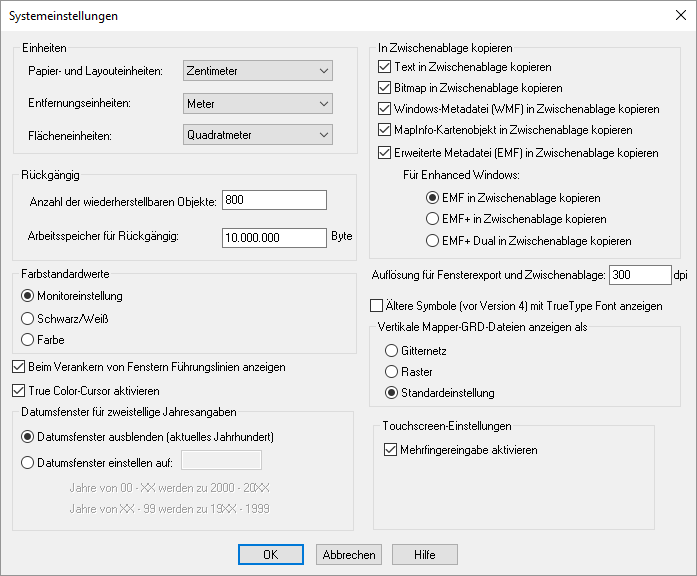Confirm settings with the OK button
The image size is (697, 576).
[271, 555]
